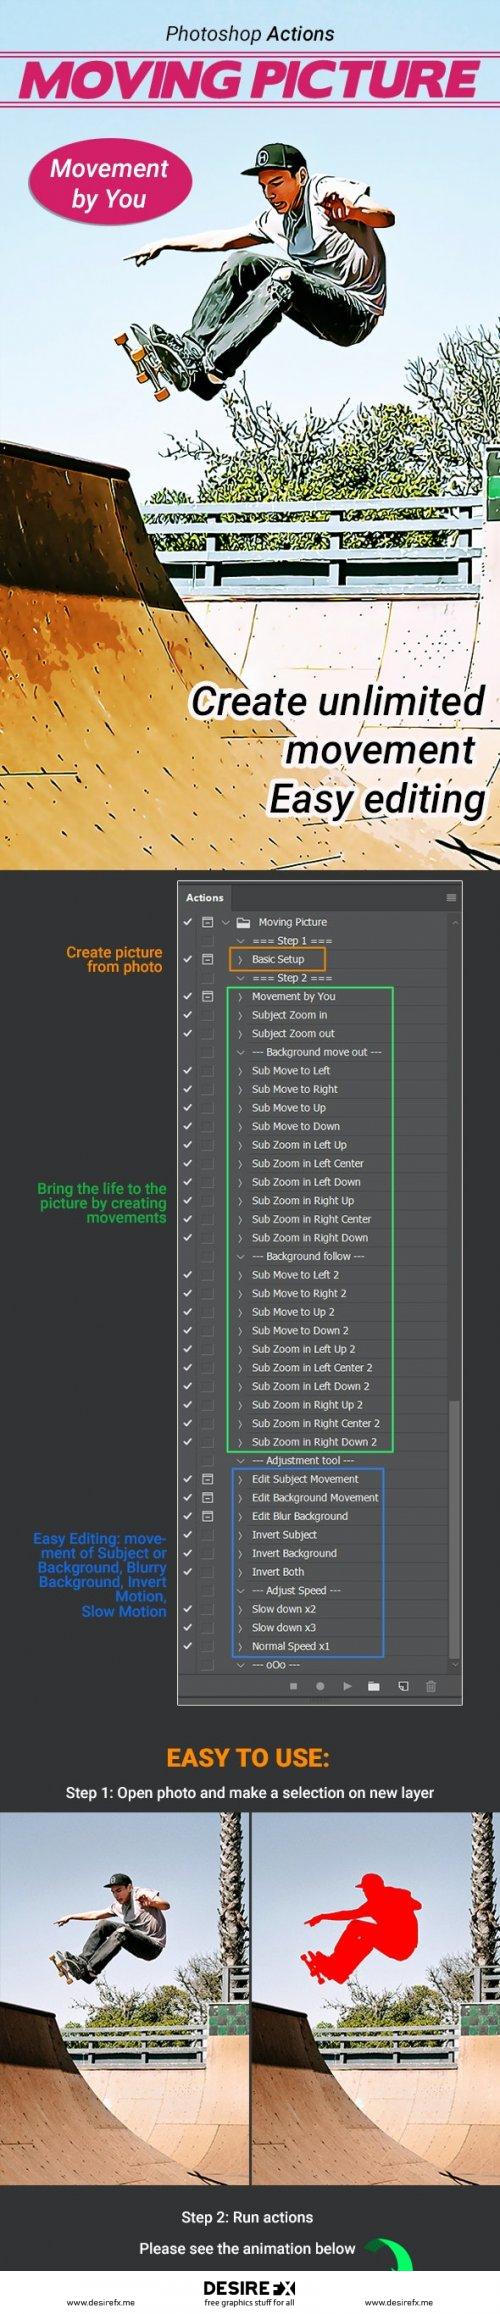Click the Create new action icon

403,1685
